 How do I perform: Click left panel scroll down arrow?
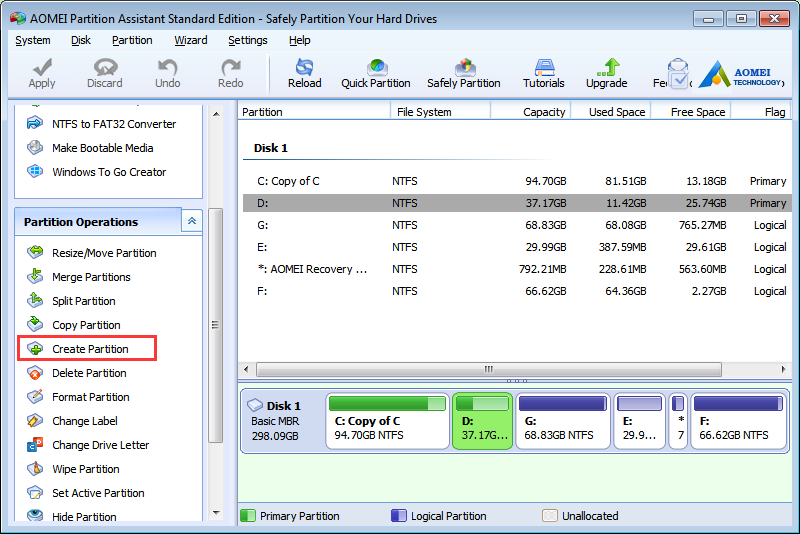pos(216,513)
